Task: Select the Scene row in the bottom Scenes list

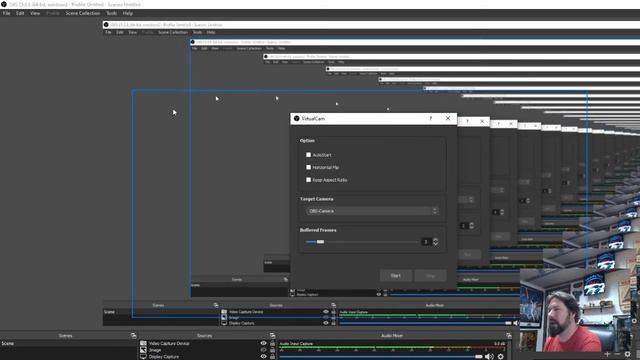Action: click(x=69, y=344)
